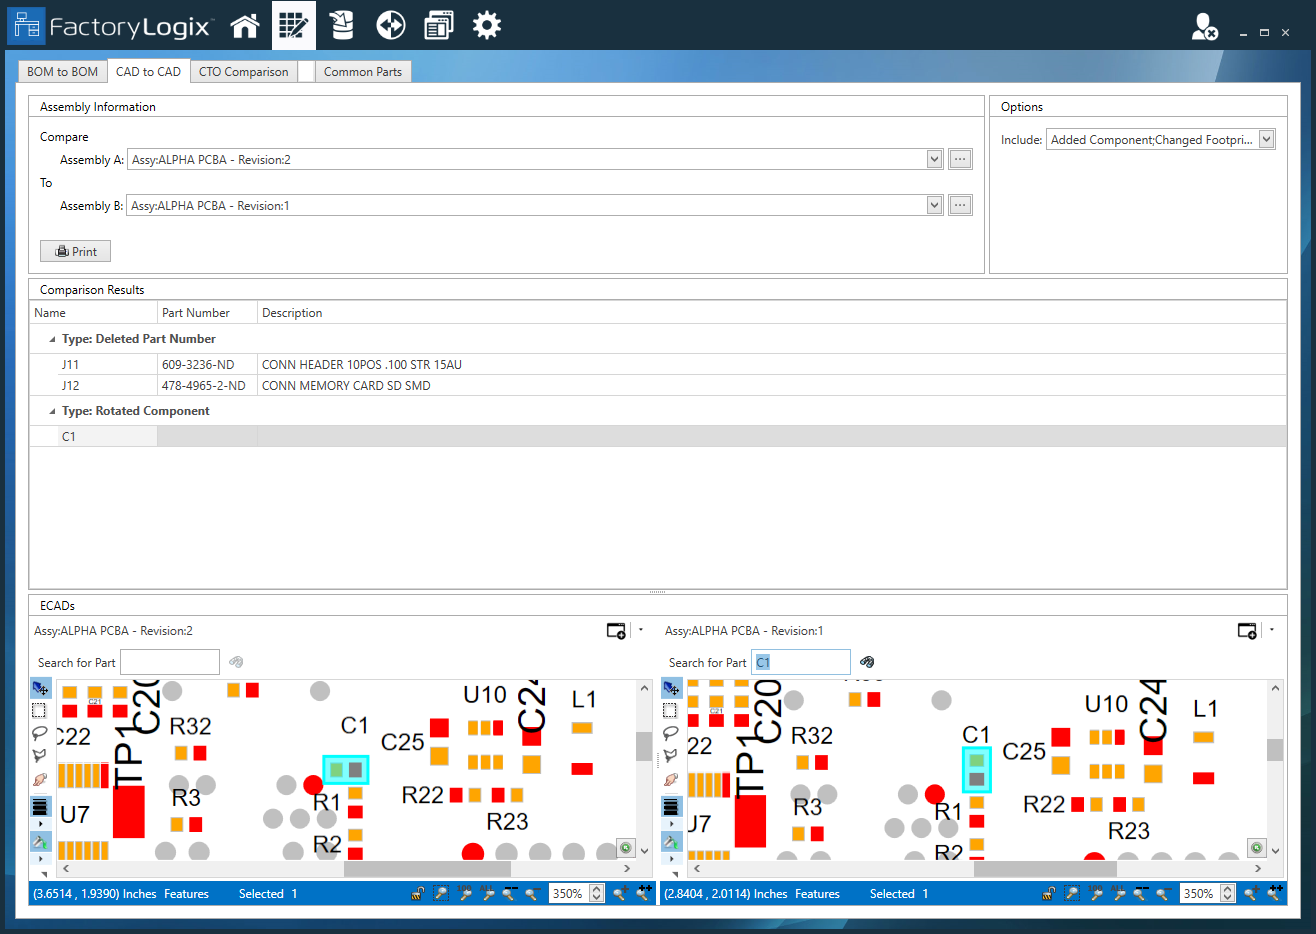Click zoom percentage stepper in left viewer
Screen dimensions: 1316x934
click(597, 894)
